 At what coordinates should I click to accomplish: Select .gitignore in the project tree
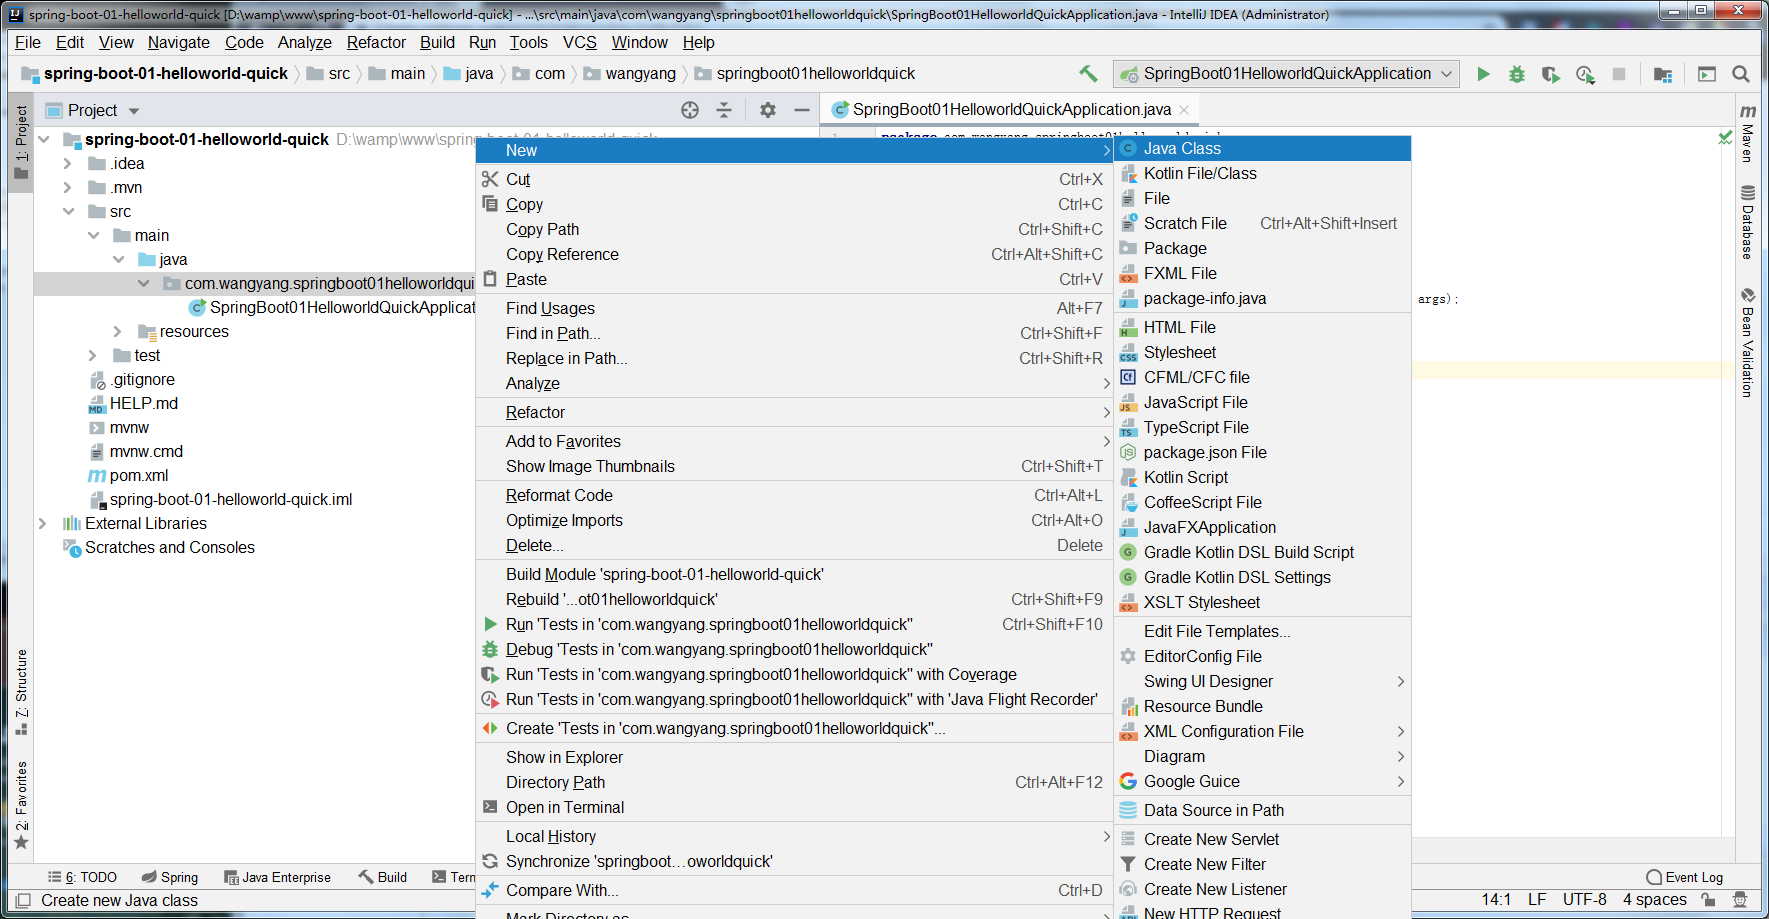tap(143, 379)
